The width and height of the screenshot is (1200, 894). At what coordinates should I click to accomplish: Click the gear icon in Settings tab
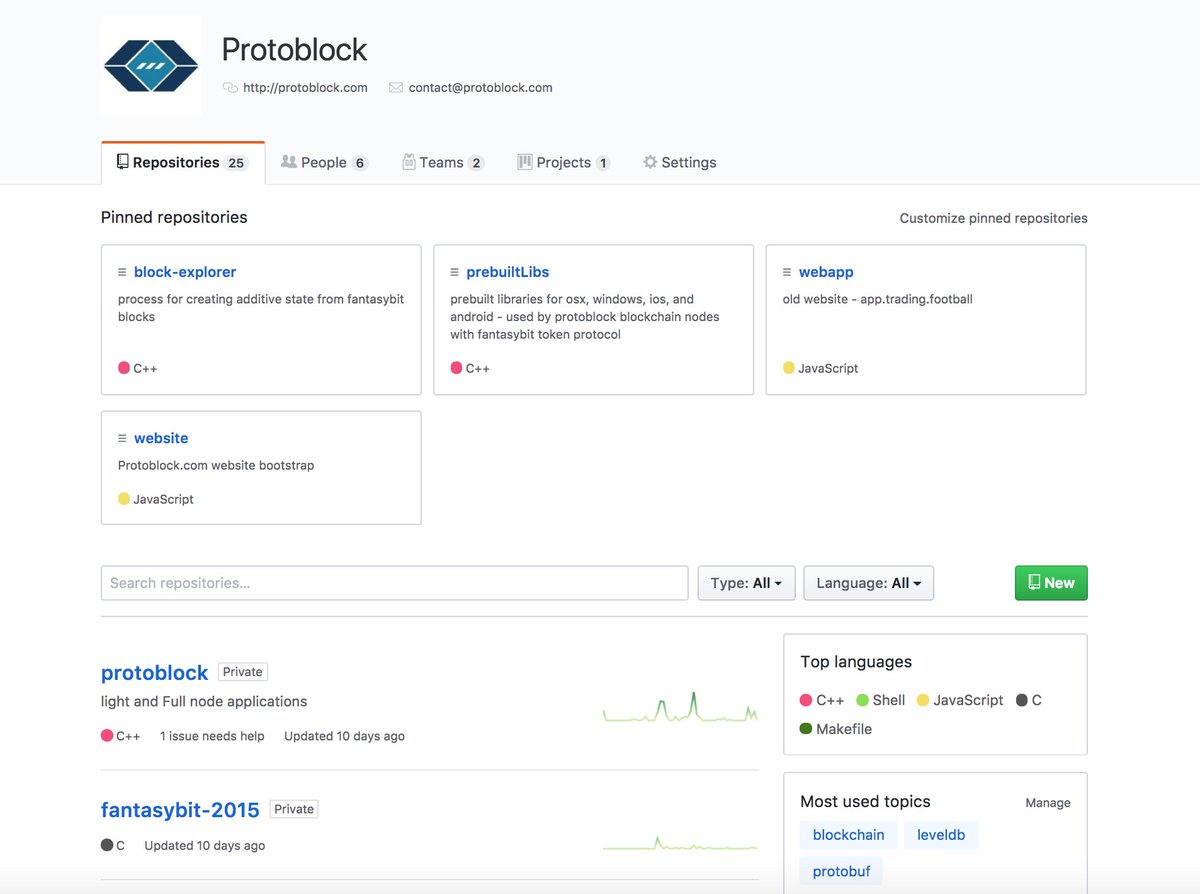coord(650,162)
